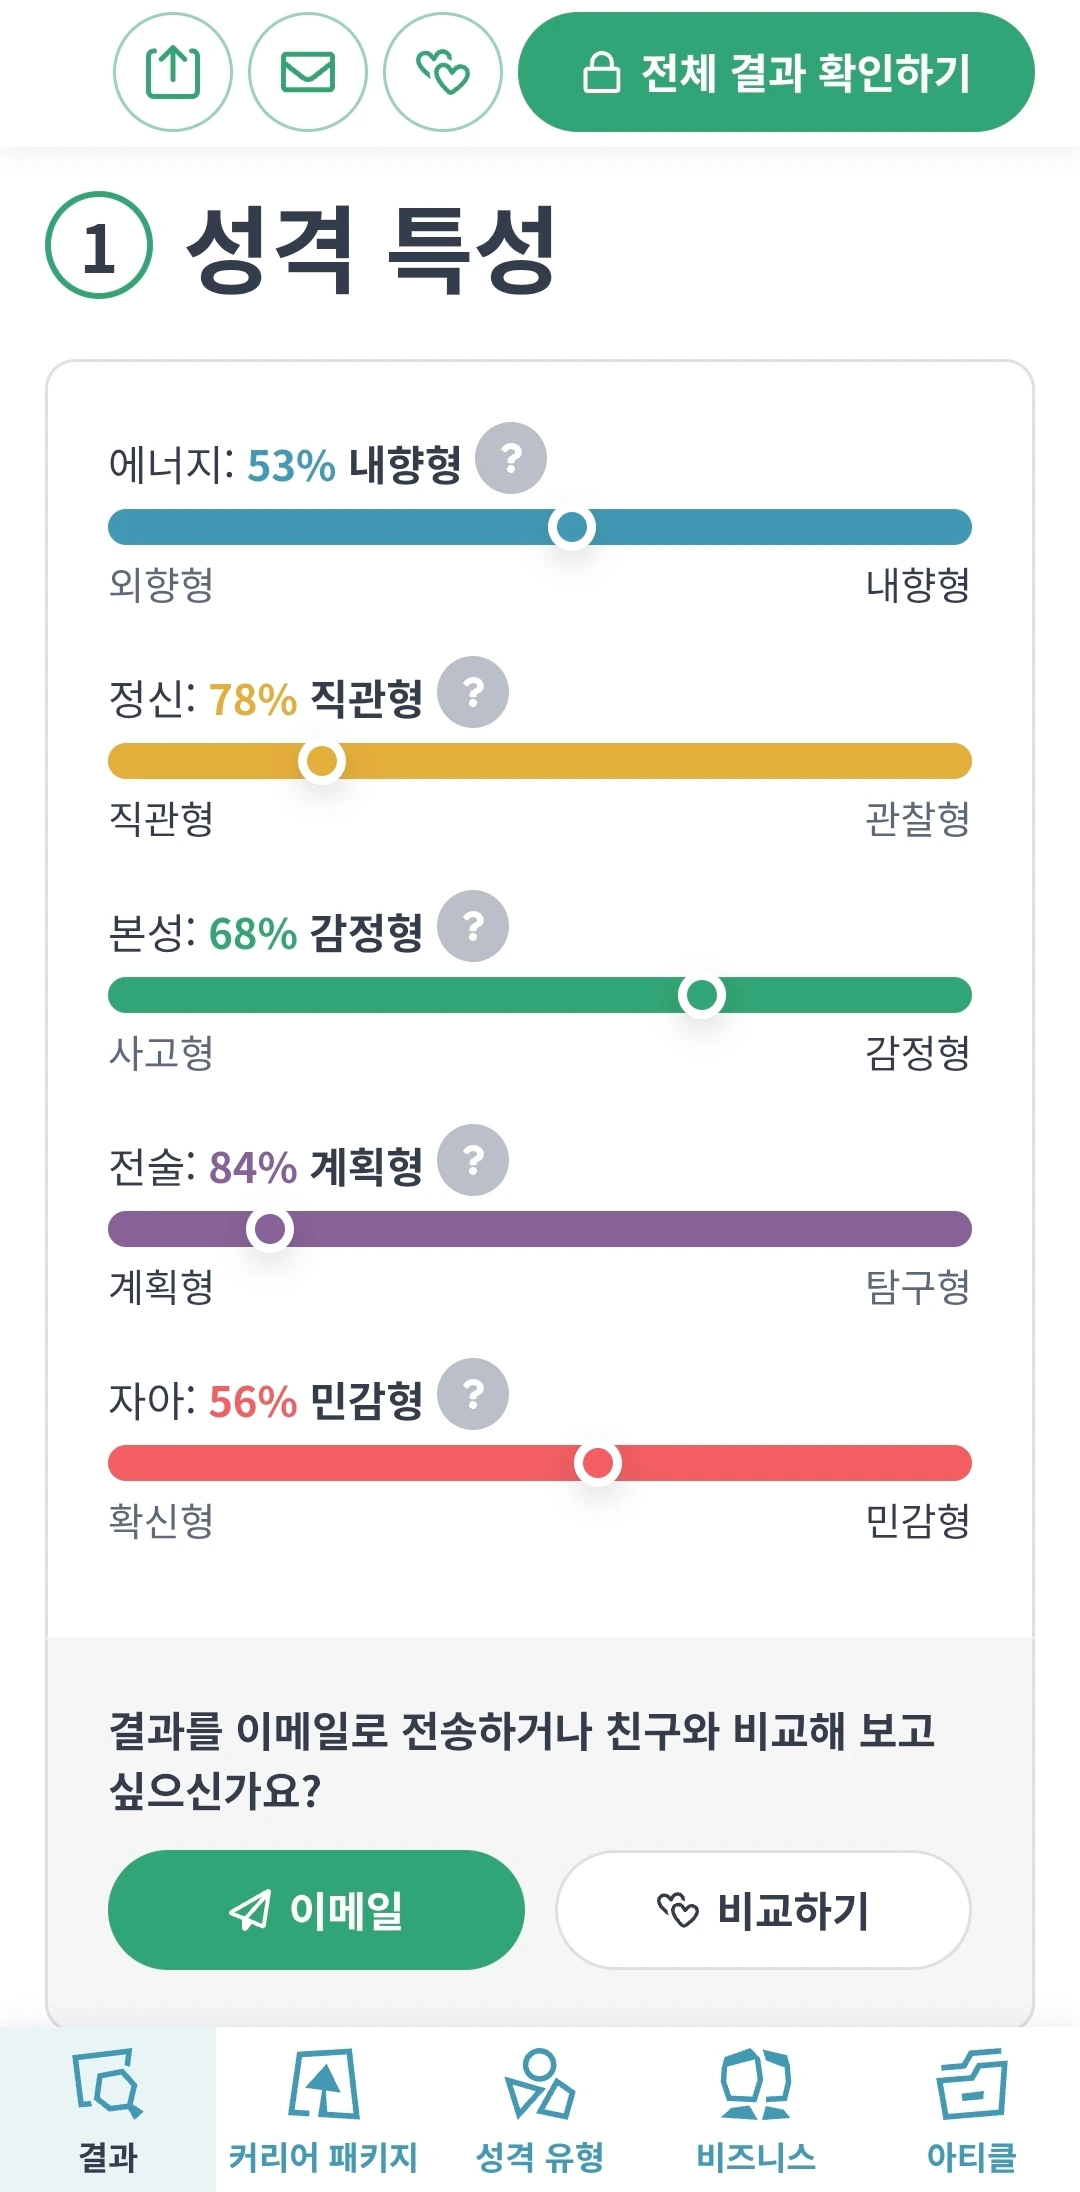
Task: Tap the double hearts compare icon
Action: (443, 72)
